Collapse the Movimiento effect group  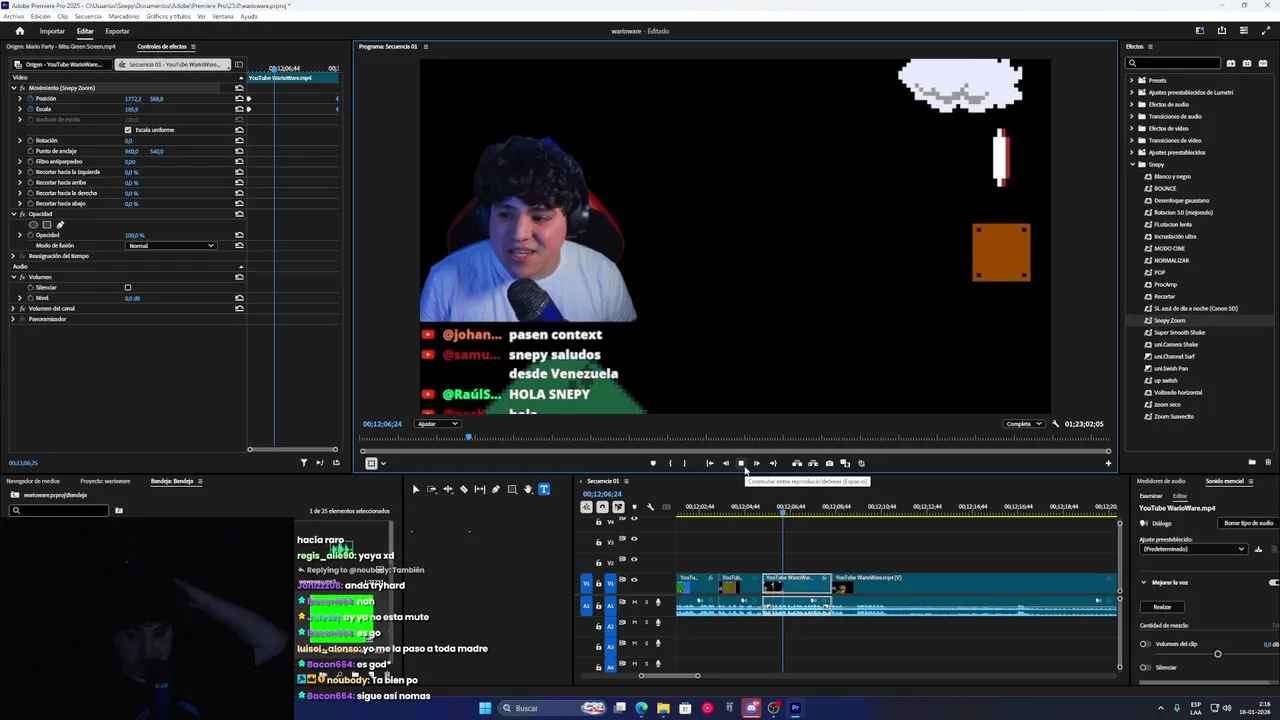[x=13, y=88]
